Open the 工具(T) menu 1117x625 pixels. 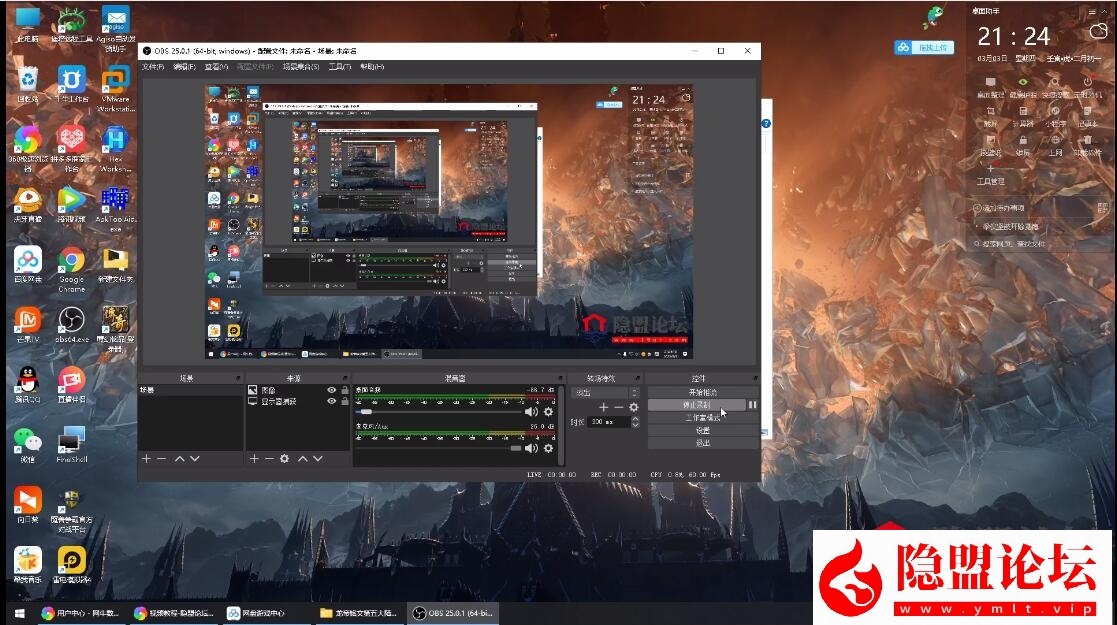click(x=339, y=67)
